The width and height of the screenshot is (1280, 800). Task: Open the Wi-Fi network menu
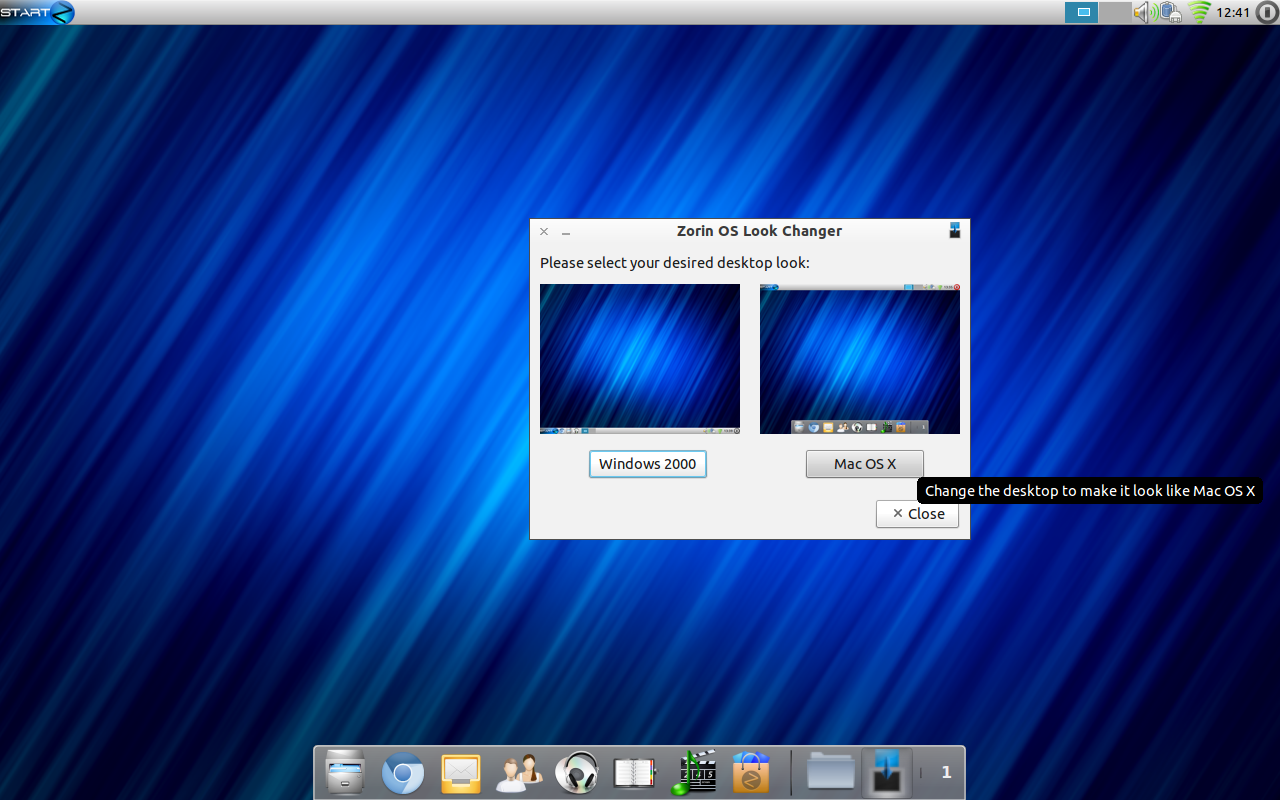pos(1199,13)
